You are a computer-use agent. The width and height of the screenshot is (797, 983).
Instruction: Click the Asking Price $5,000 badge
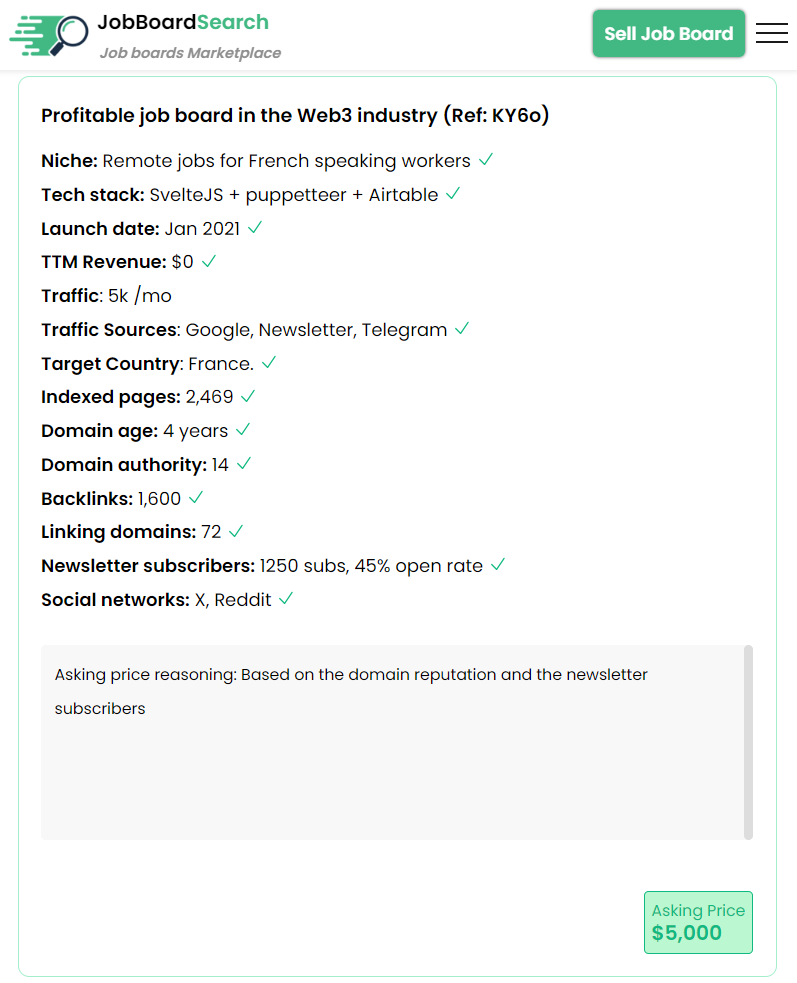coord(698,922)
